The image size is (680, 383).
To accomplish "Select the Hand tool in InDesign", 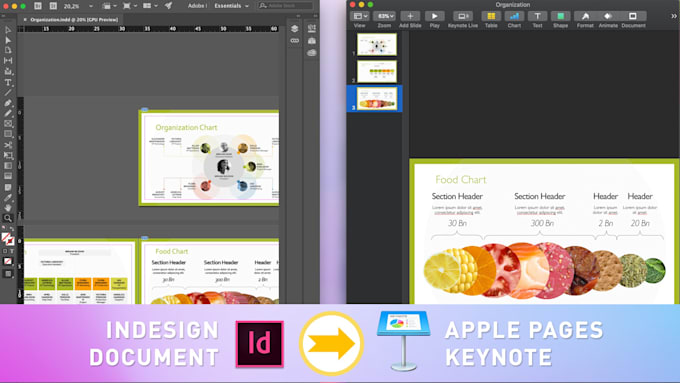I will pos(8,208).
